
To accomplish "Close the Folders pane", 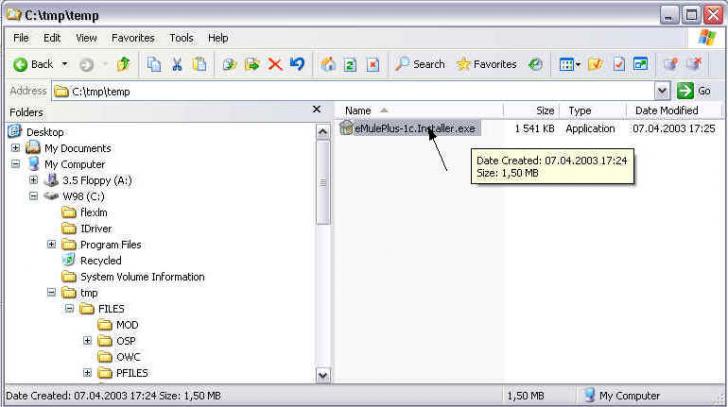I will tap(317, 110).
